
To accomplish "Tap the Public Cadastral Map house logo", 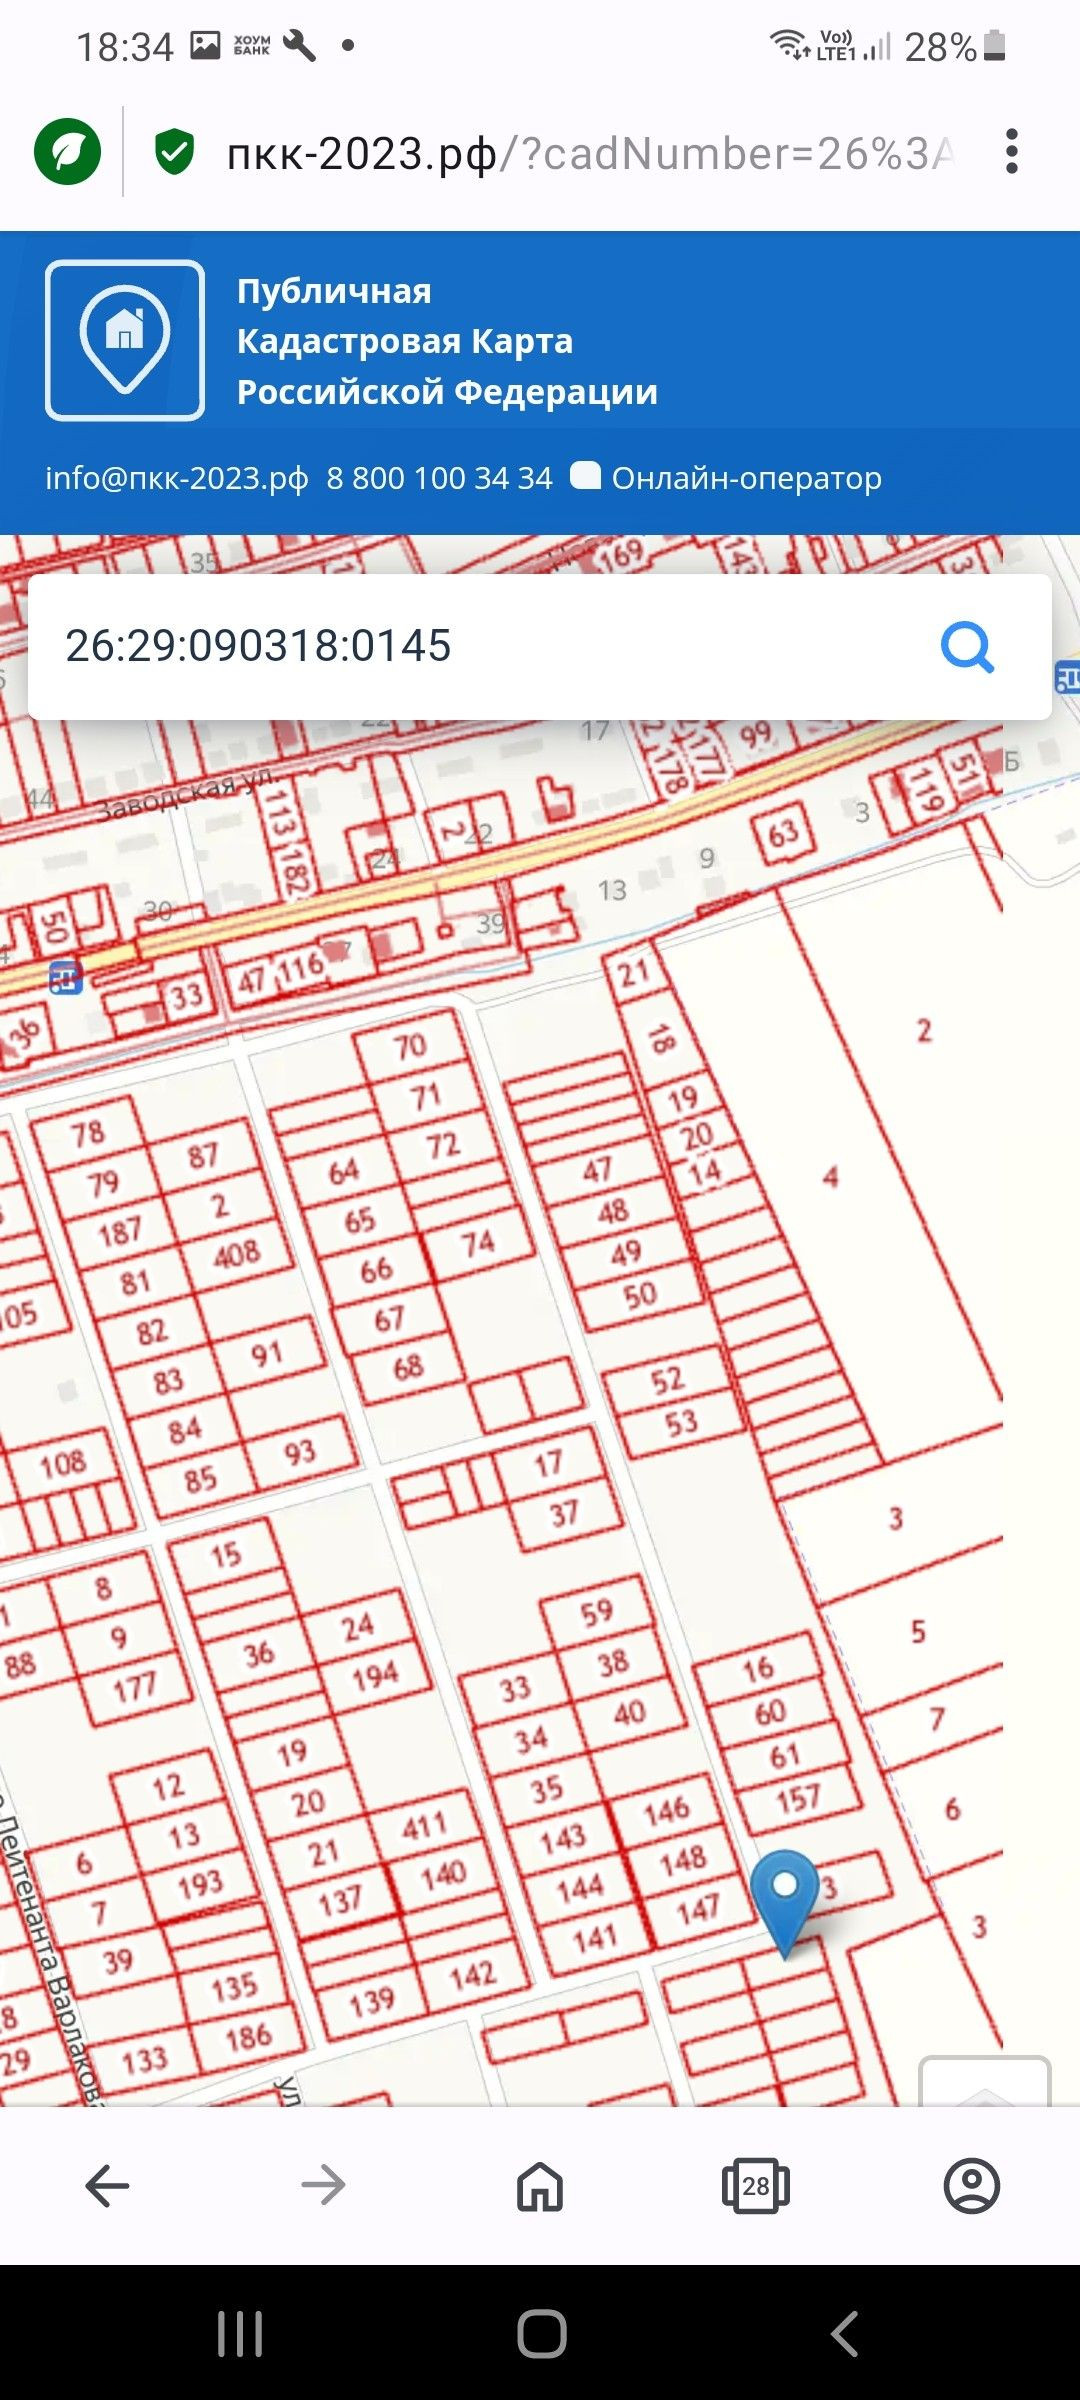I will click(125, 340).
